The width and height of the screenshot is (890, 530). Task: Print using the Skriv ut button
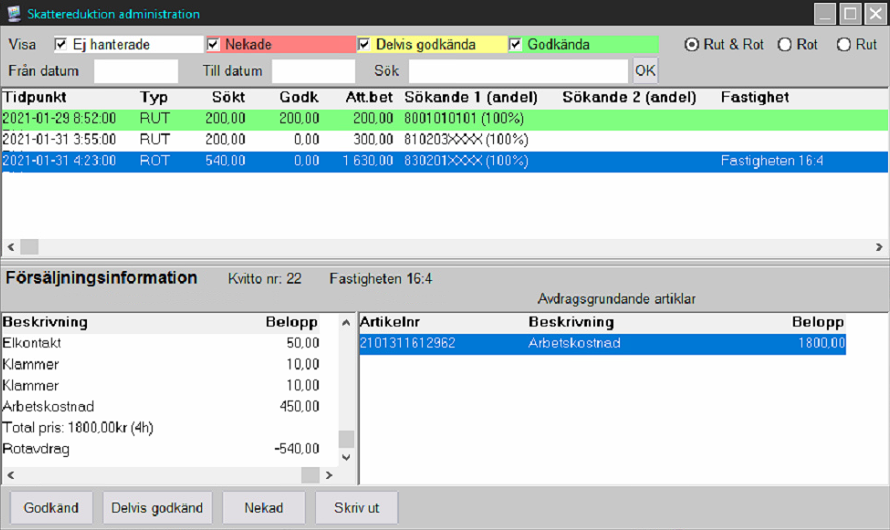pos(356,508)
